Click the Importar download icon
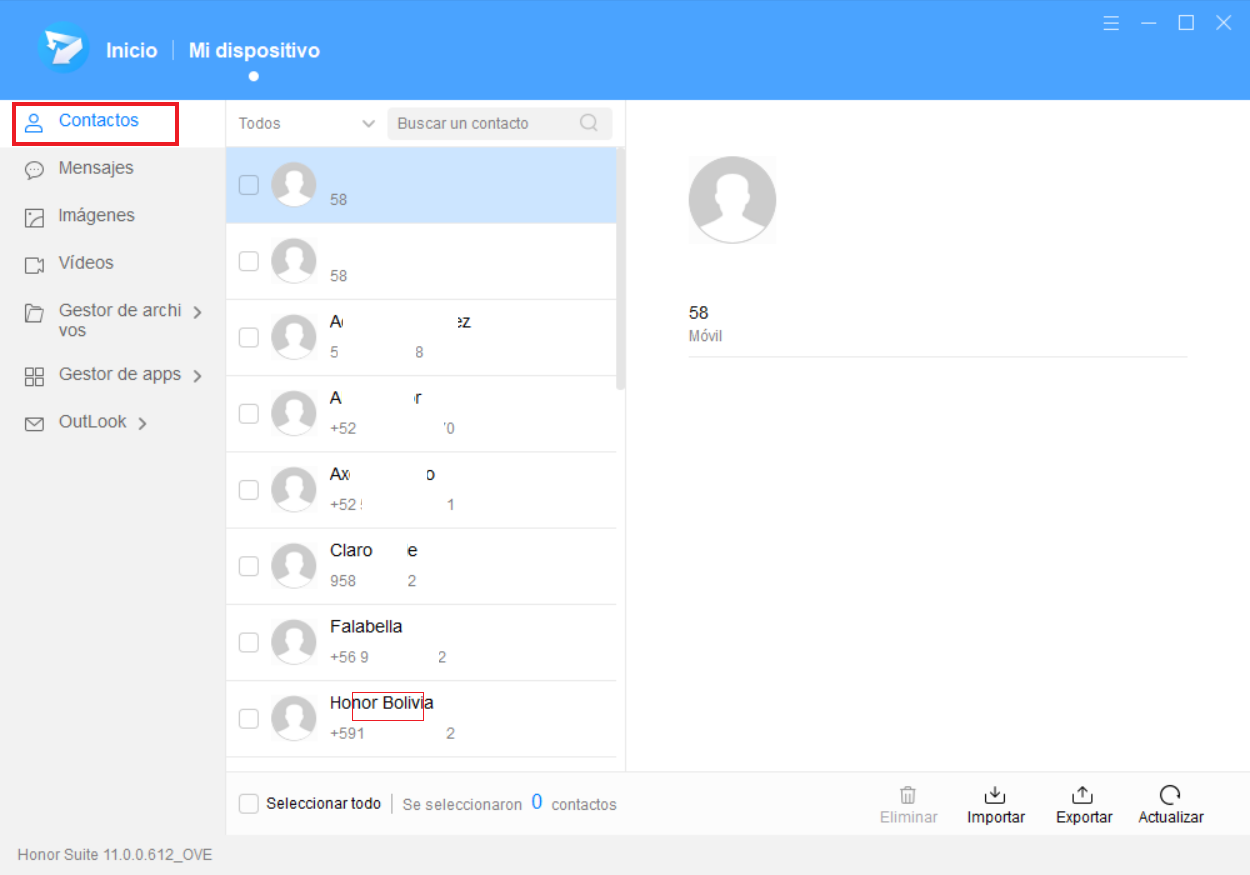 (995, 796)
